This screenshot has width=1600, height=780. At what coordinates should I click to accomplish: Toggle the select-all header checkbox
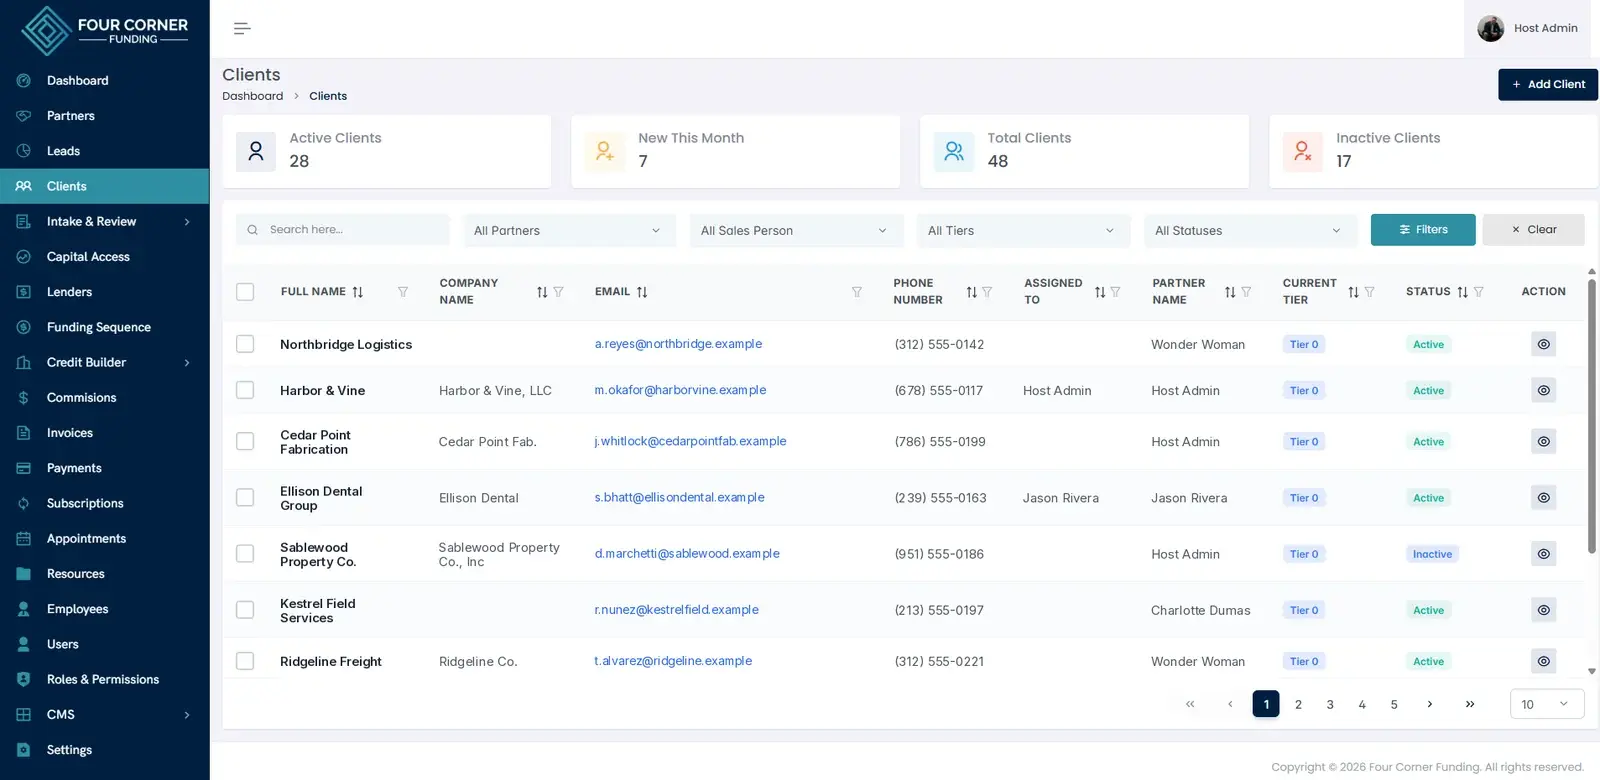click(x=245, y=292)
